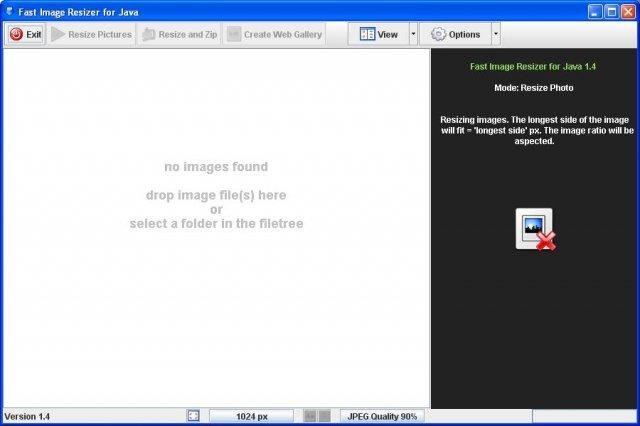
Task: Click the Create Web Gallery icon
Action: 234,34
